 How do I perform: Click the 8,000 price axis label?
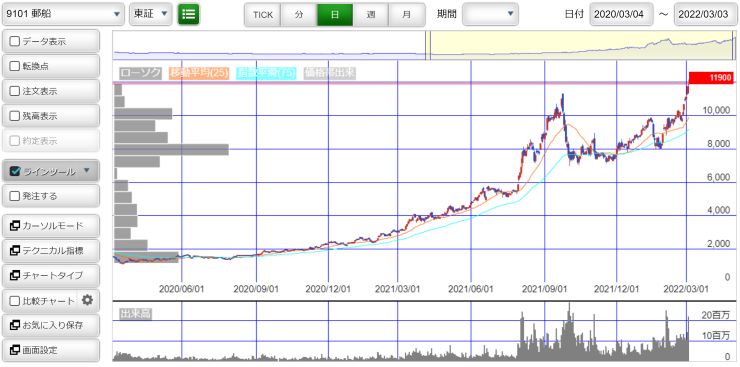point(719,144)
